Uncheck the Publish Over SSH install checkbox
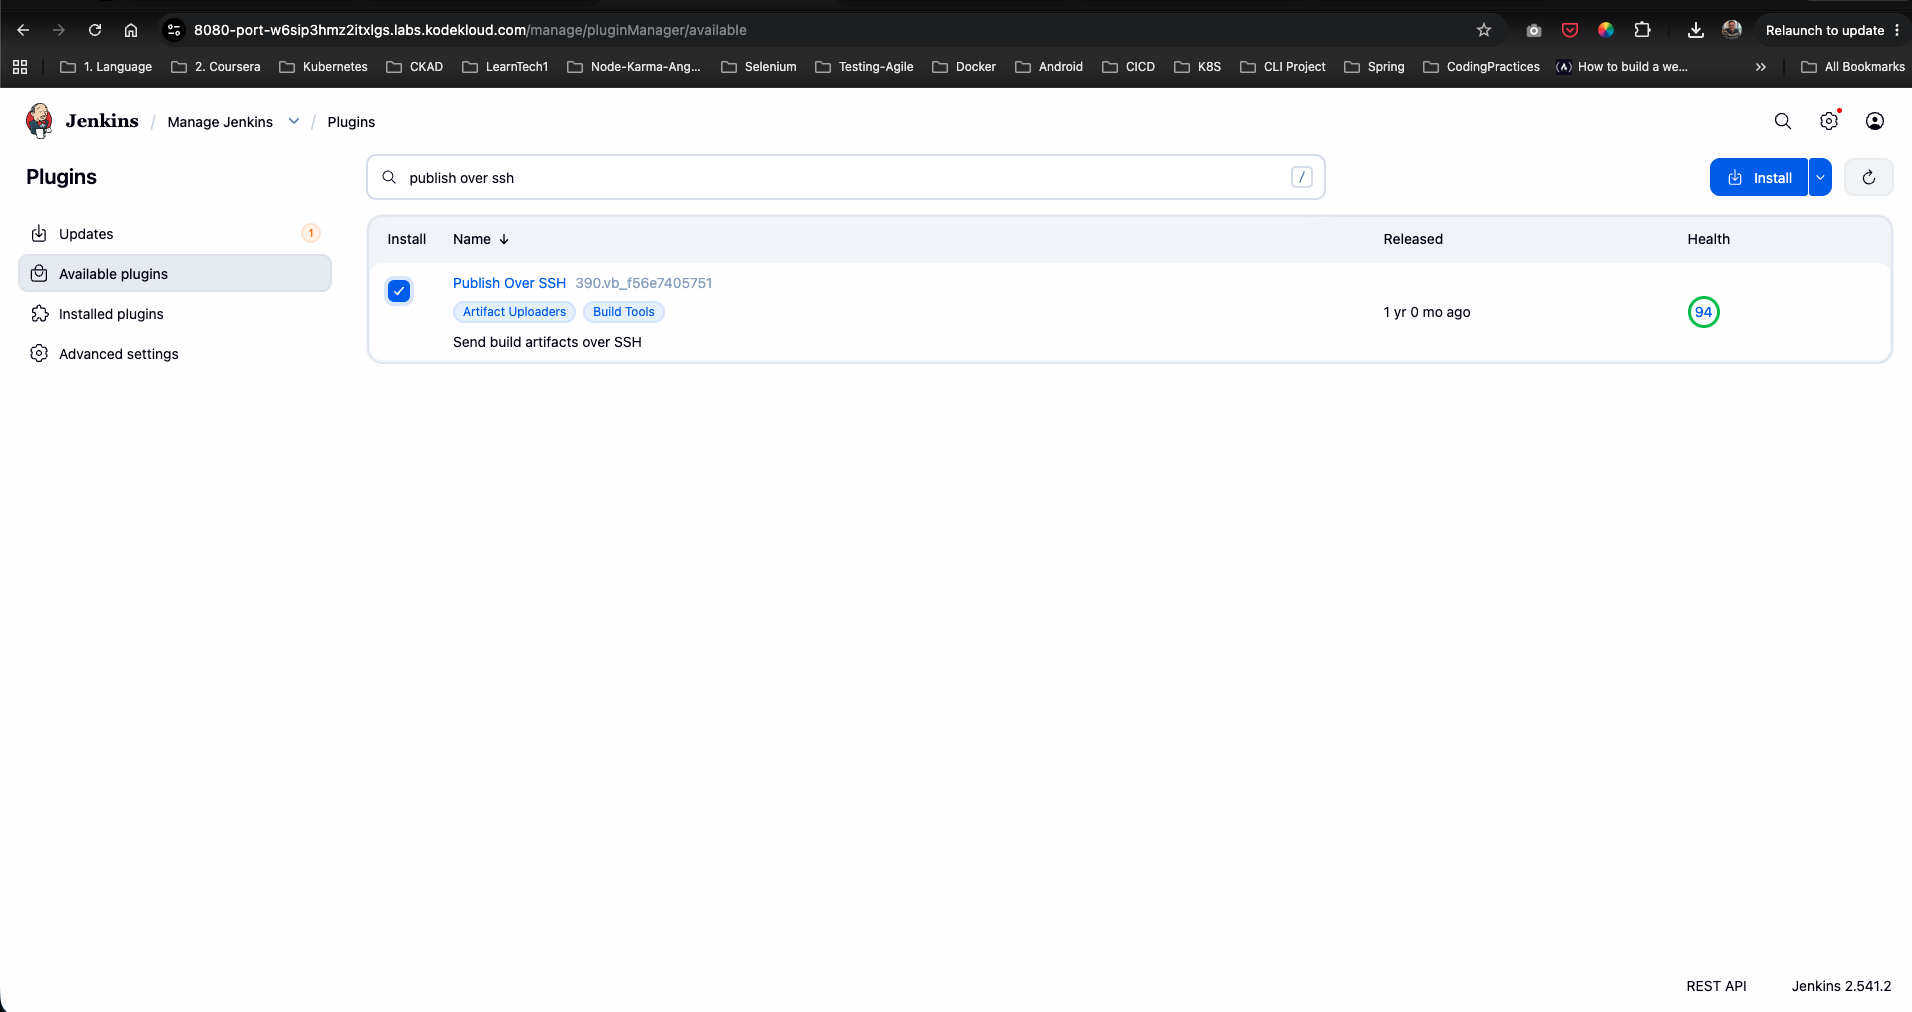This screenshot has height=1012, width=1912. pos(399,291)
